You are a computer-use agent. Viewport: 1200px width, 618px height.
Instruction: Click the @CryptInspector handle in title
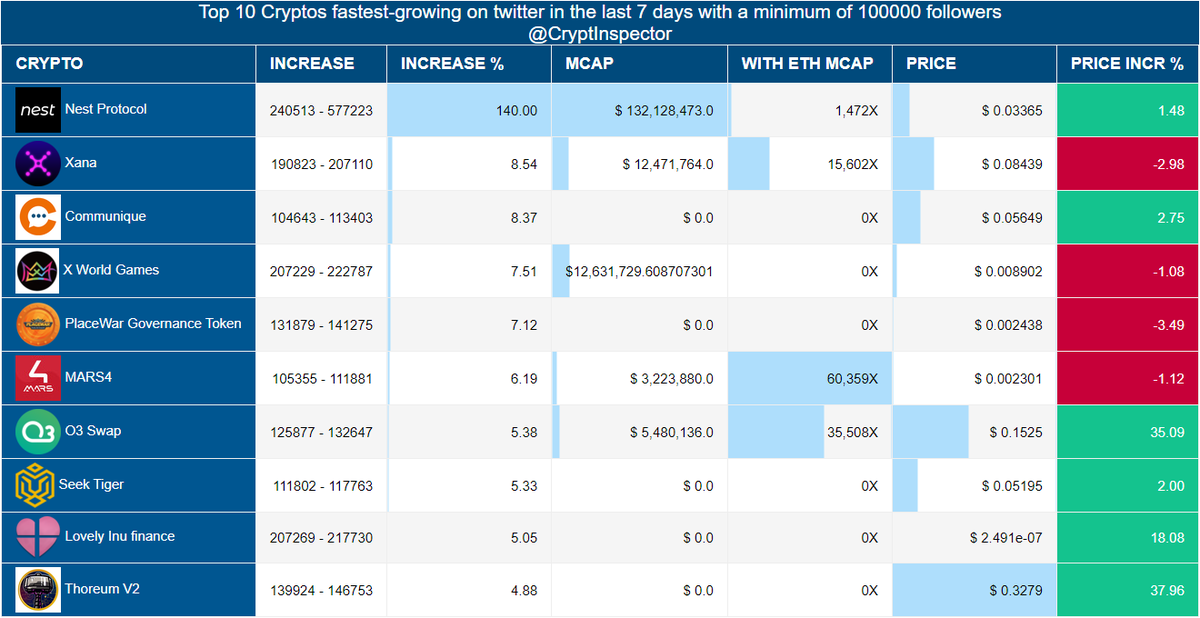pos(600,34)
